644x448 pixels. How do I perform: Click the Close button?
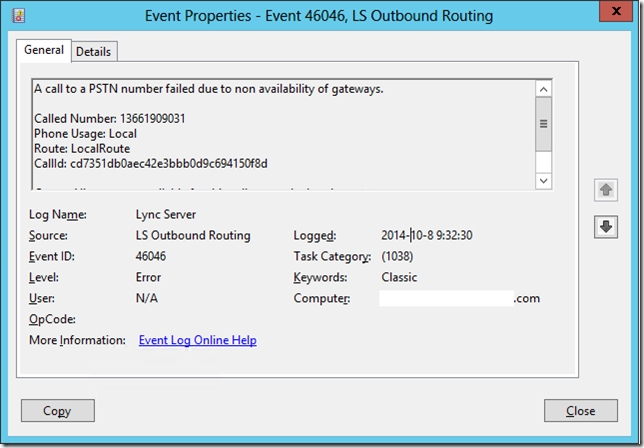click(581, 411)
